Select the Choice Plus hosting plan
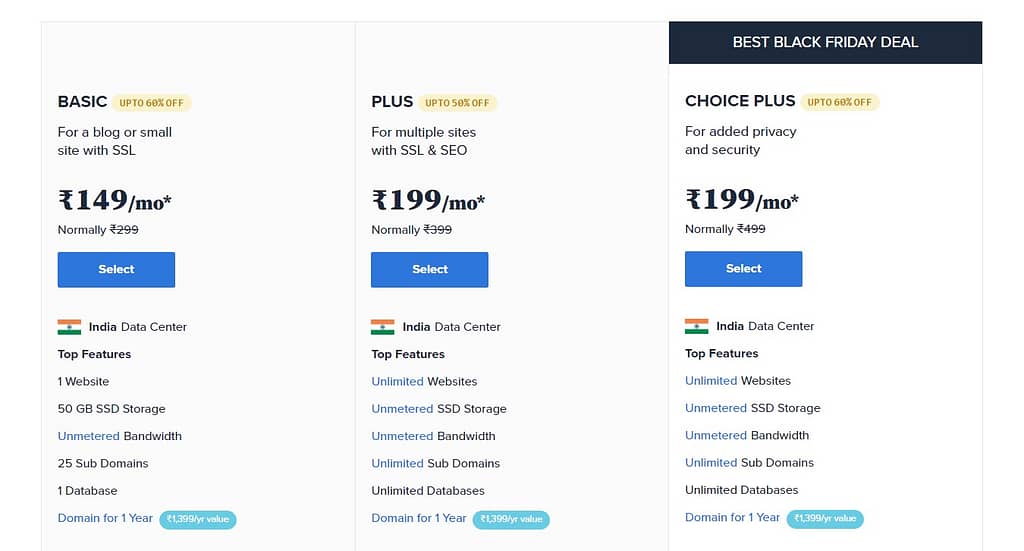 [744, 269]
